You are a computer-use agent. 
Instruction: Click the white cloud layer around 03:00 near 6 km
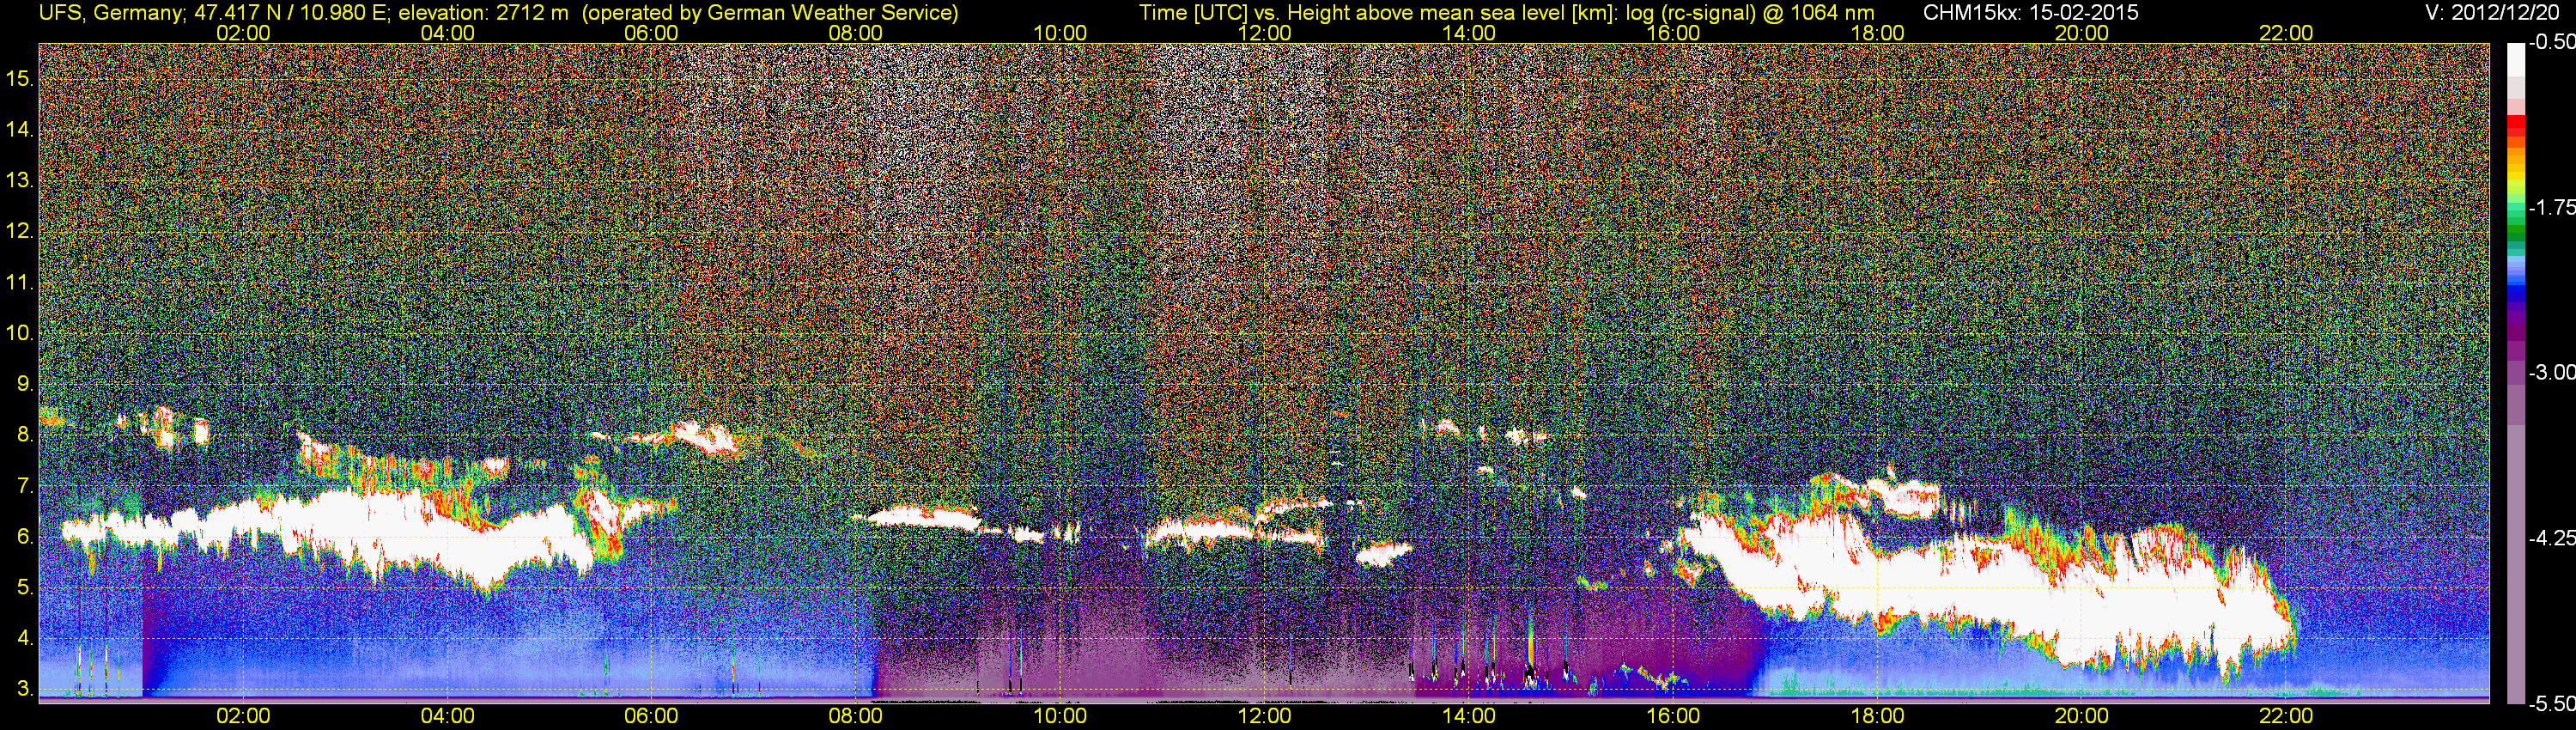[330, 535]
